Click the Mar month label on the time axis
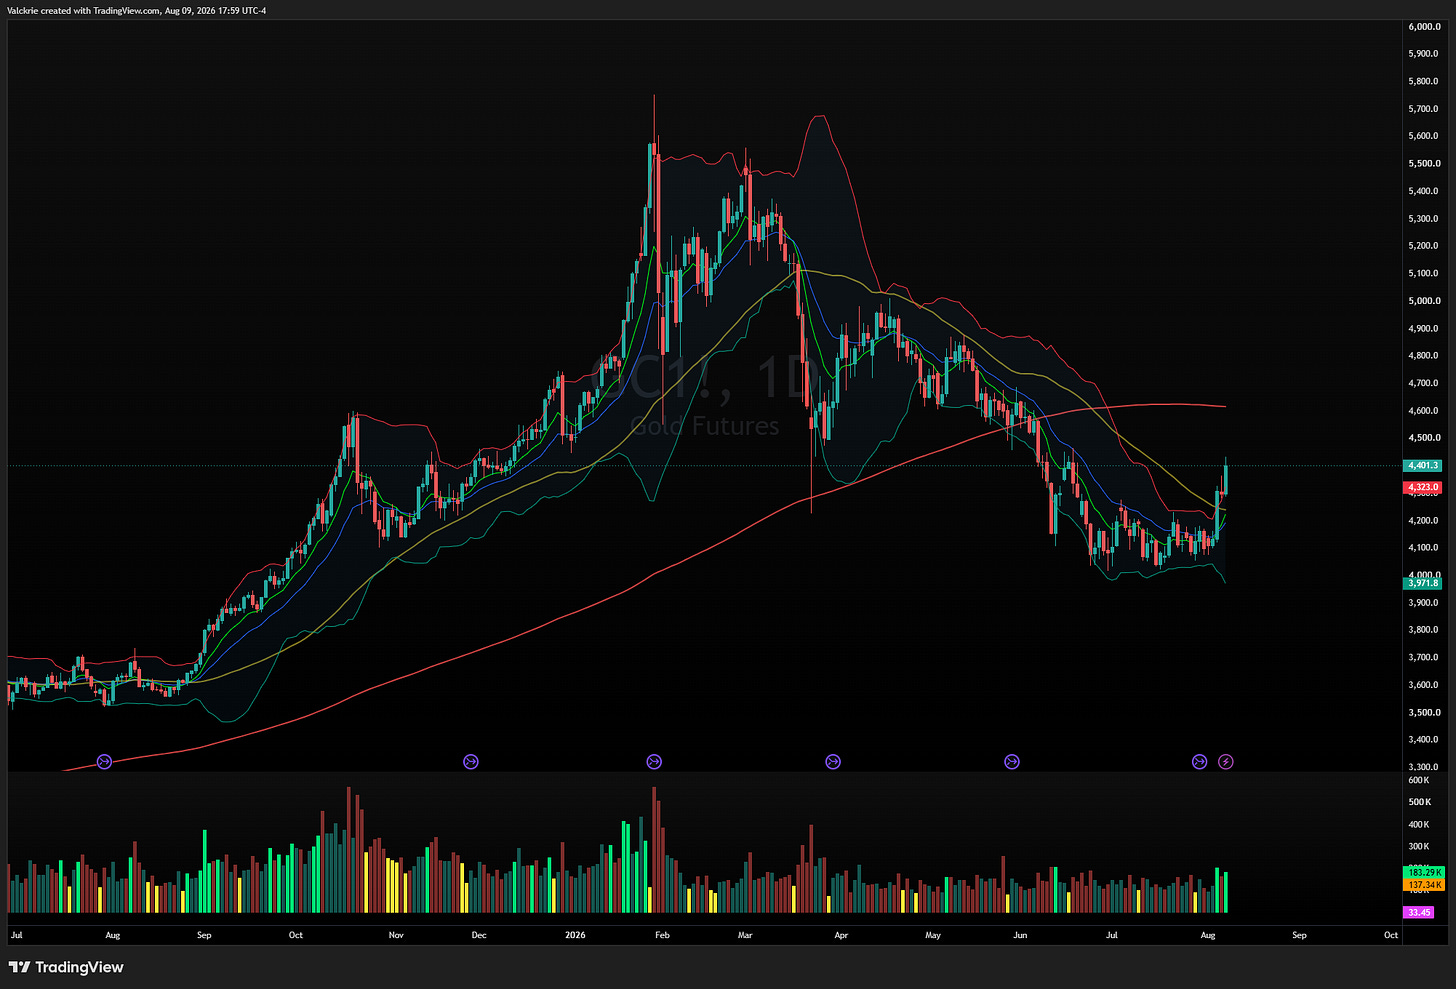The image size is (1456, 989). 745,935
